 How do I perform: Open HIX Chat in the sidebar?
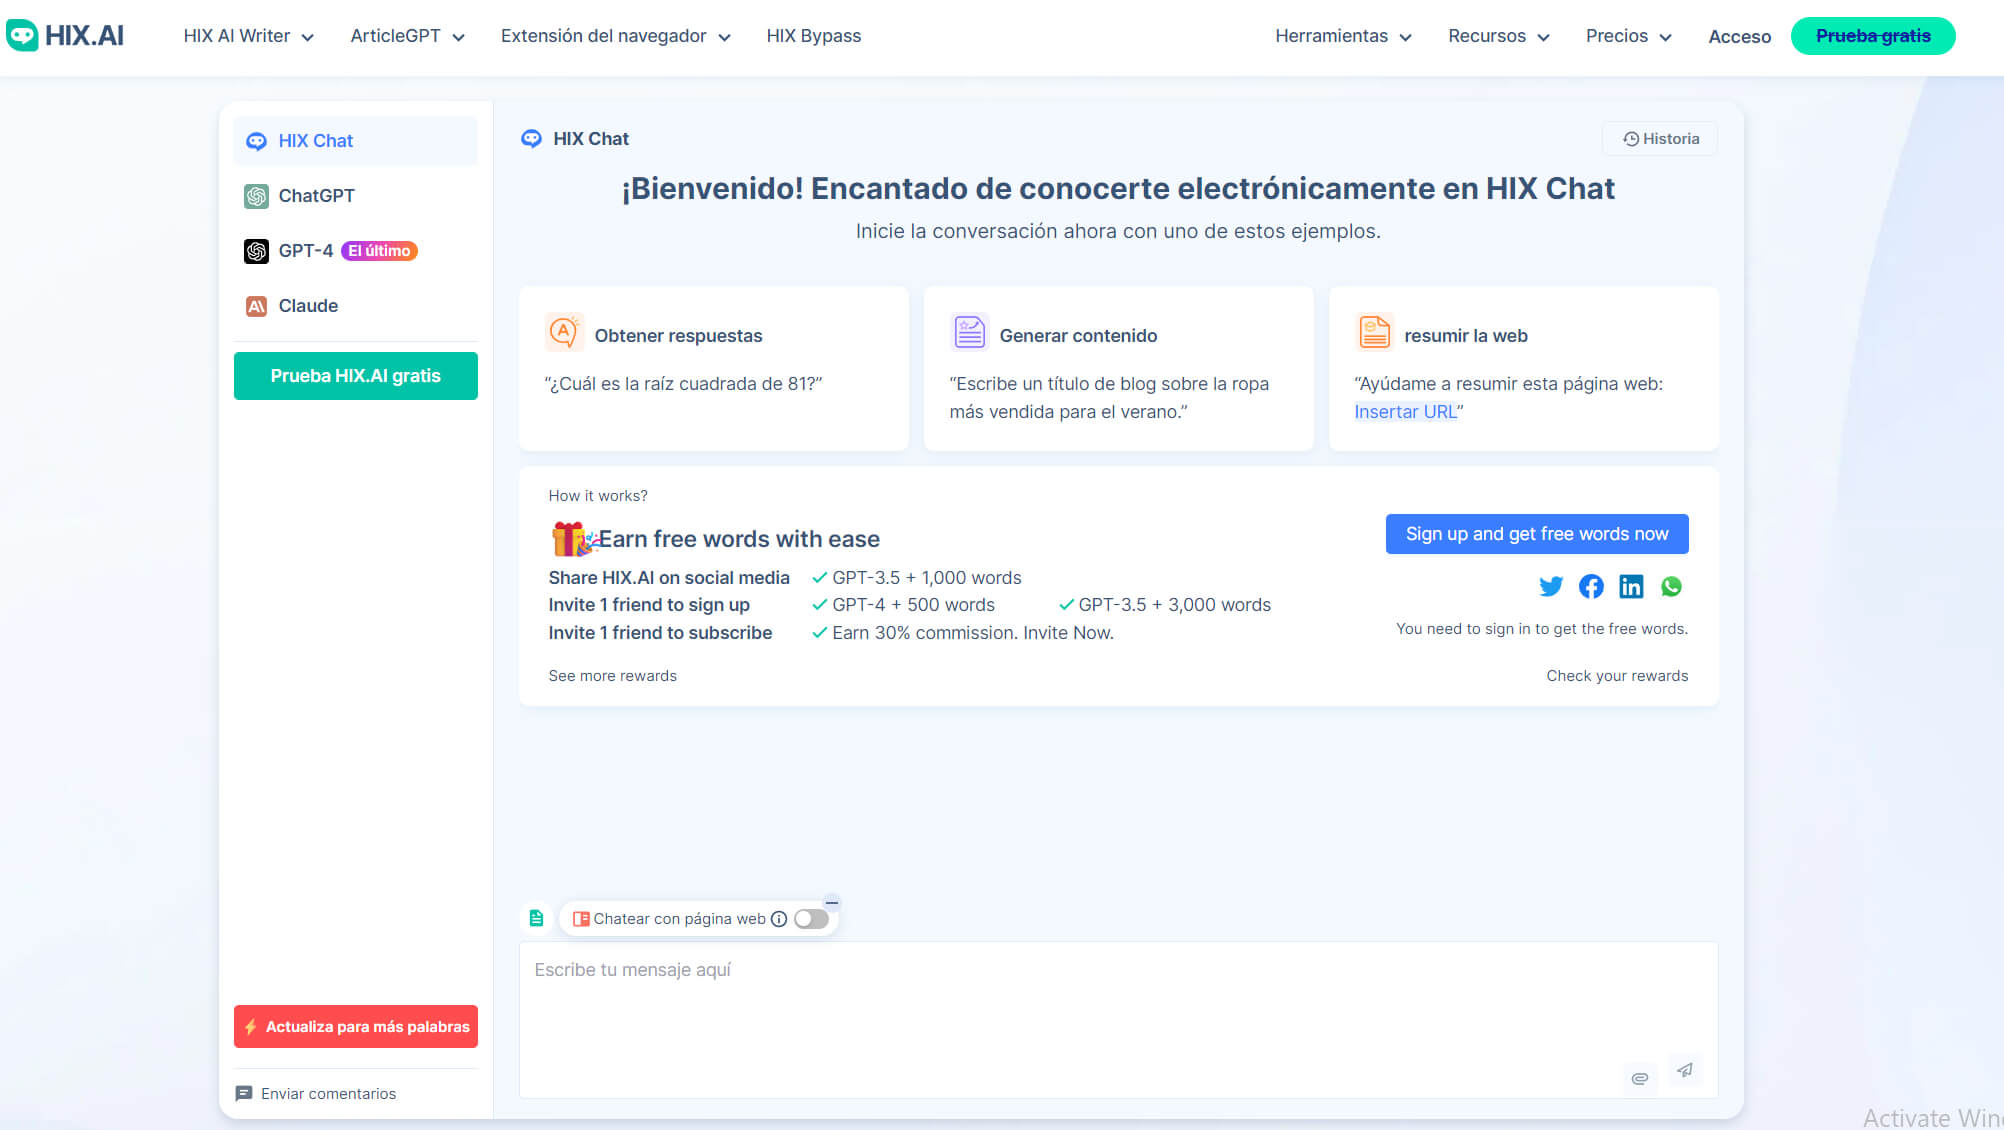[x=355, y=141]
